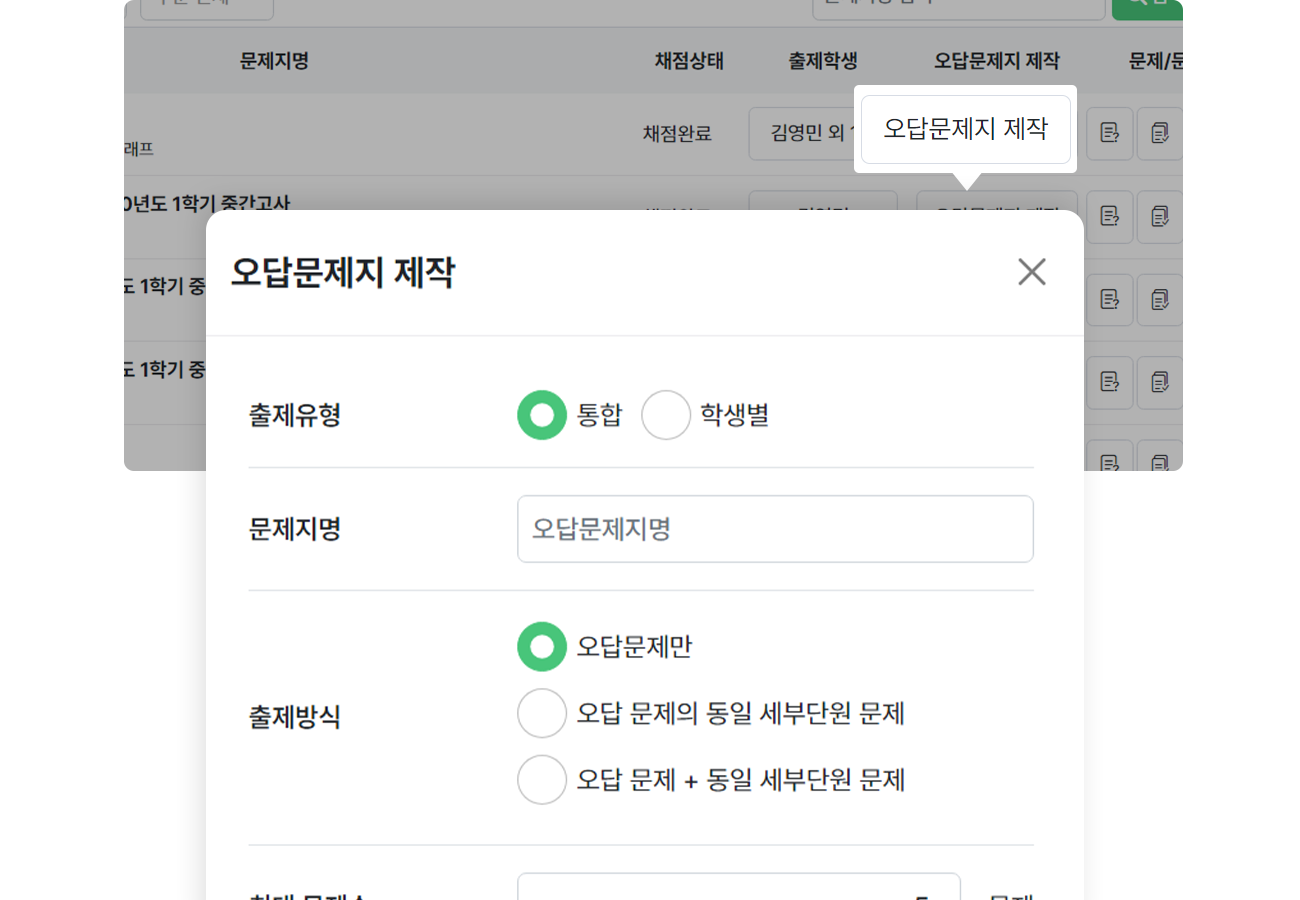Click the highlighted 오답문제지 제작 button

tap(965, 129)
